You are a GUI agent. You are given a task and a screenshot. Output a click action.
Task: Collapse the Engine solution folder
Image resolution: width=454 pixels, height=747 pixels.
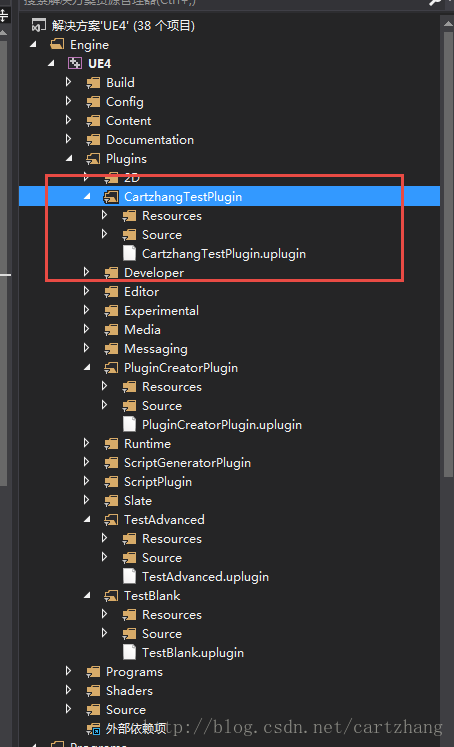33,44
